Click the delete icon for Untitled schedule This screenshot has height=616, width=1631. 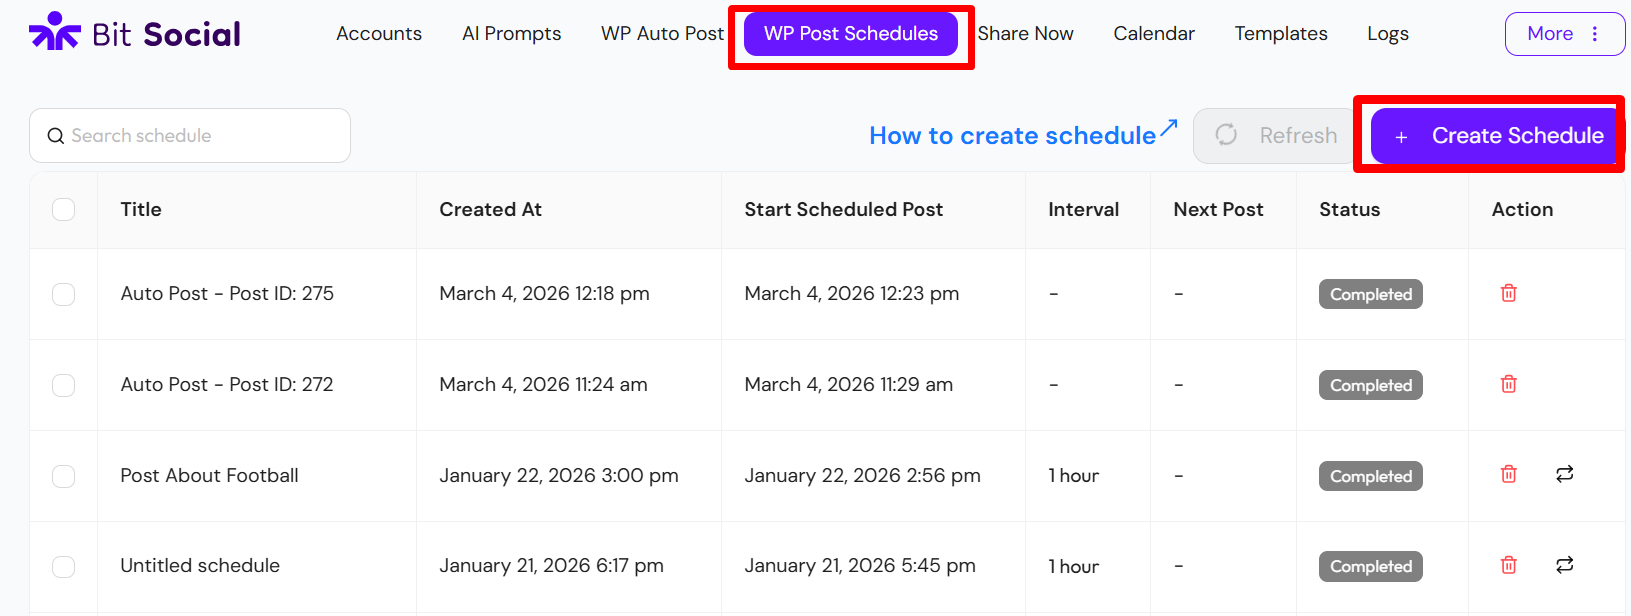pyautogui.click(x=1508, y=565)
